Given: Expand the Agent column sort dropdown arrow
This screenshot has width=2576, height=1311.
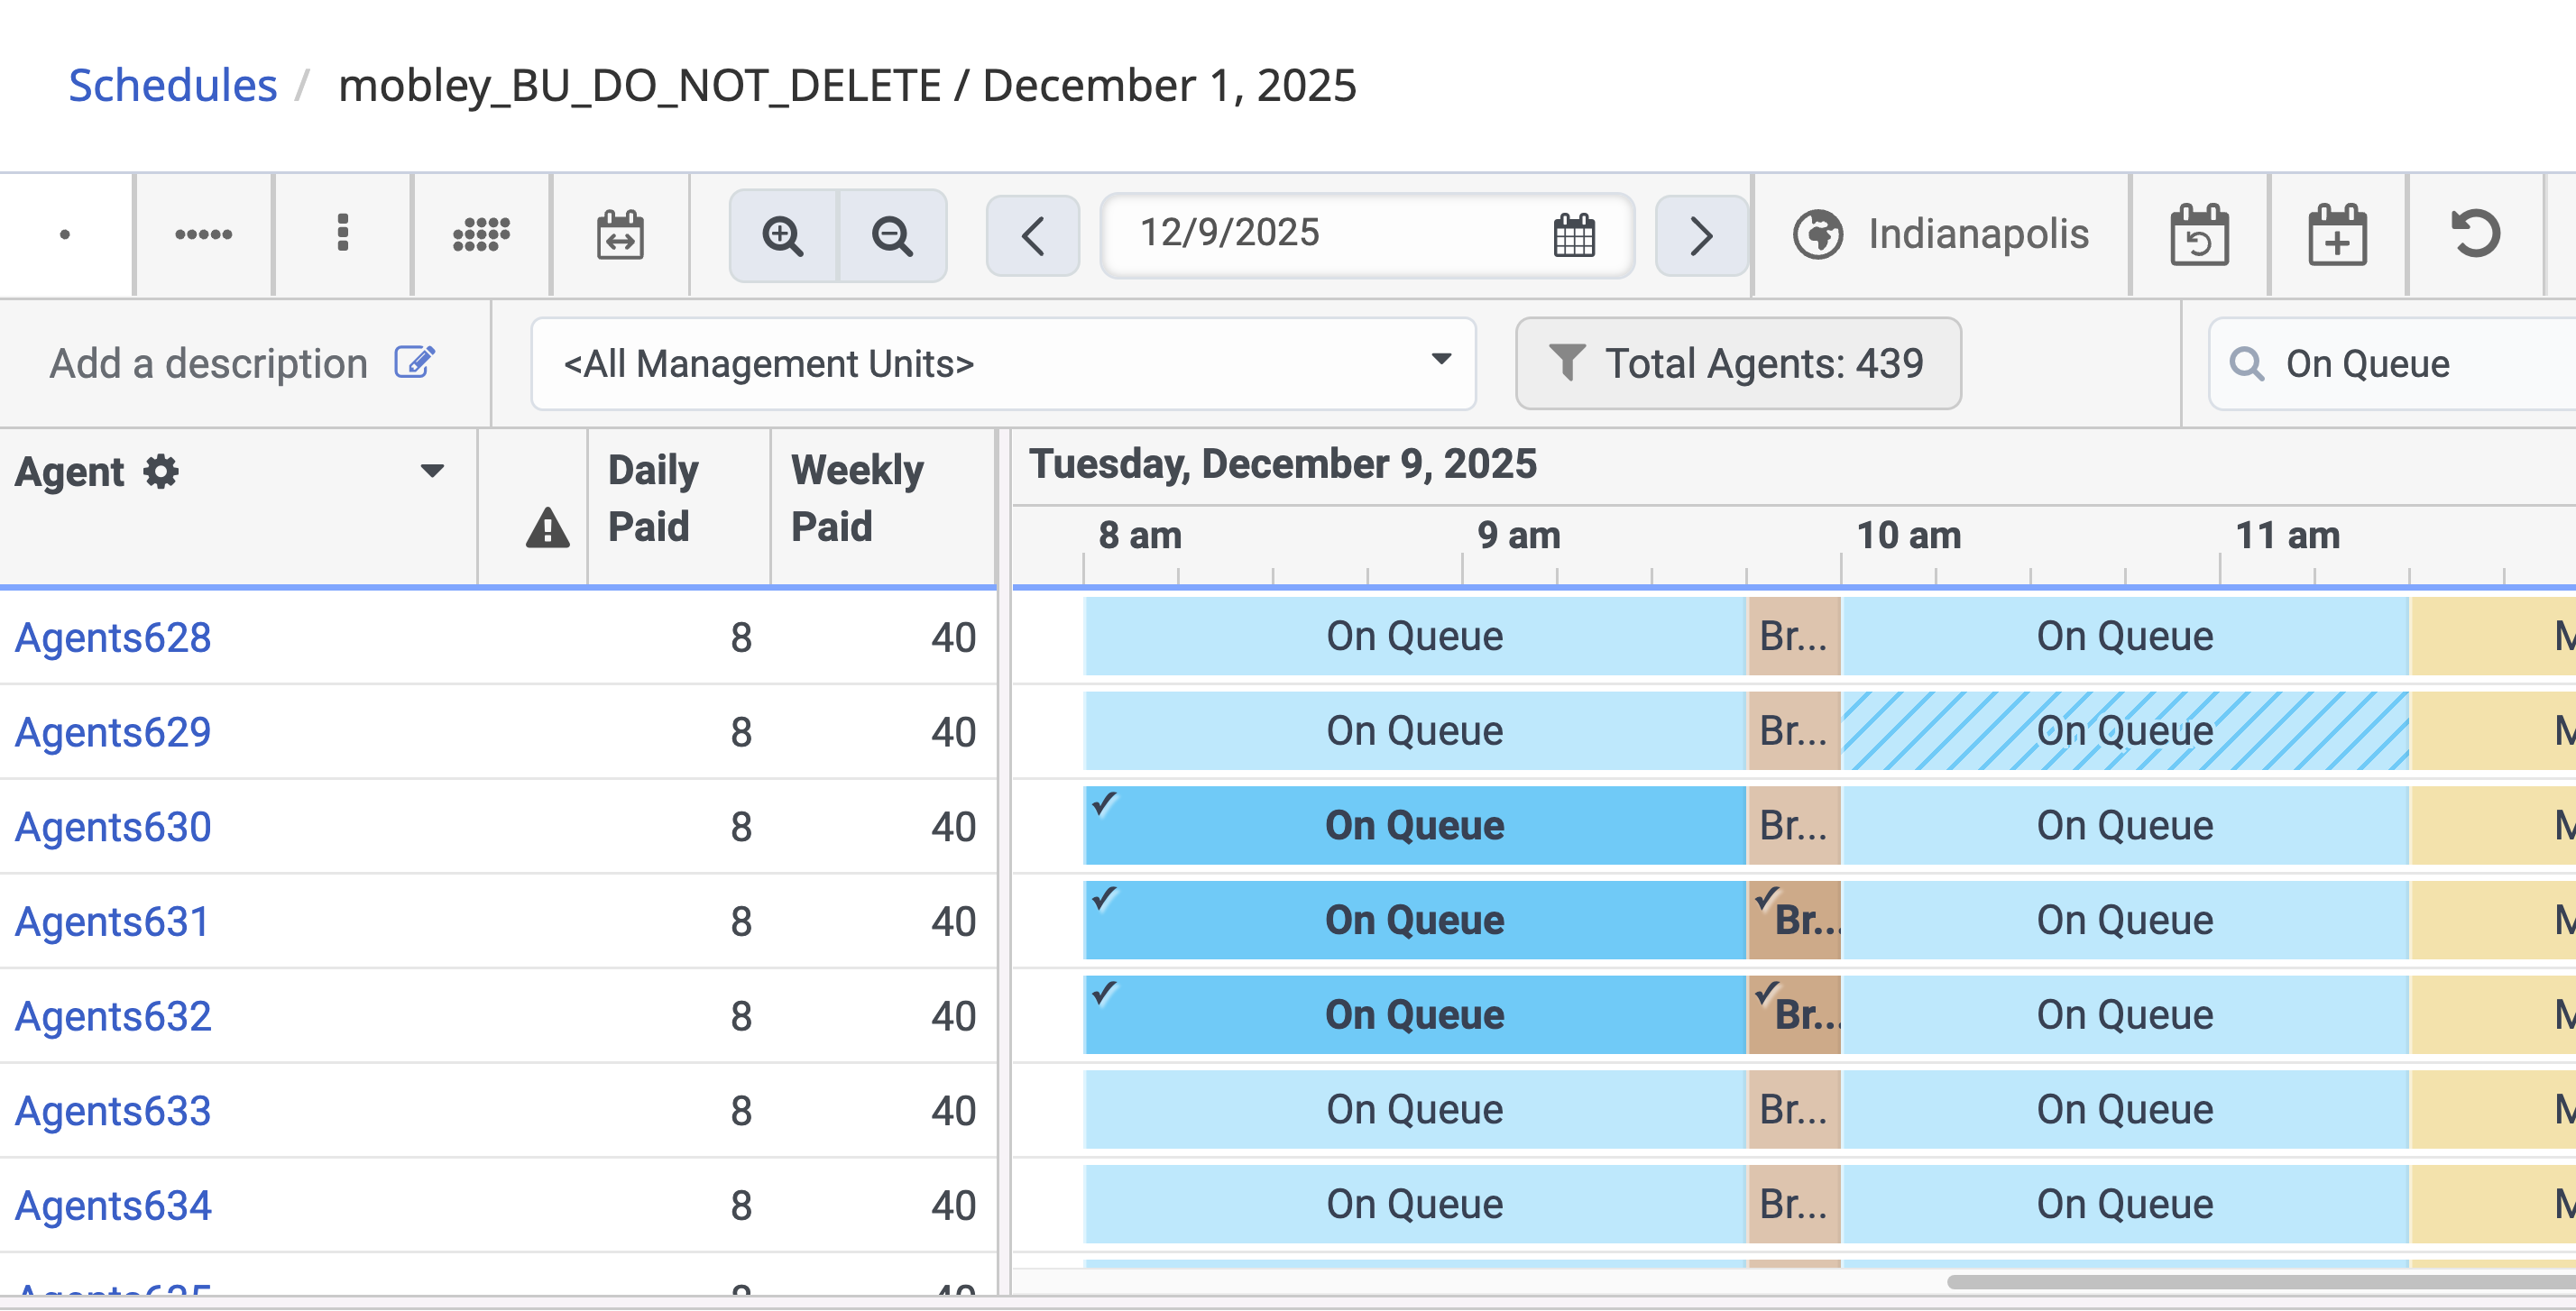Looking at the screenshot, I should [432, 471].
